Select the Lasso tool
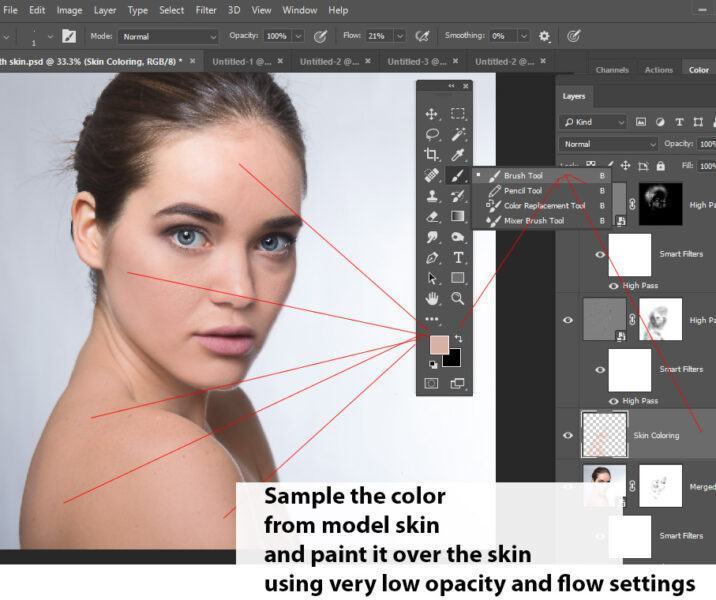This screenshot has width=716, height=600. coord(432,134)
